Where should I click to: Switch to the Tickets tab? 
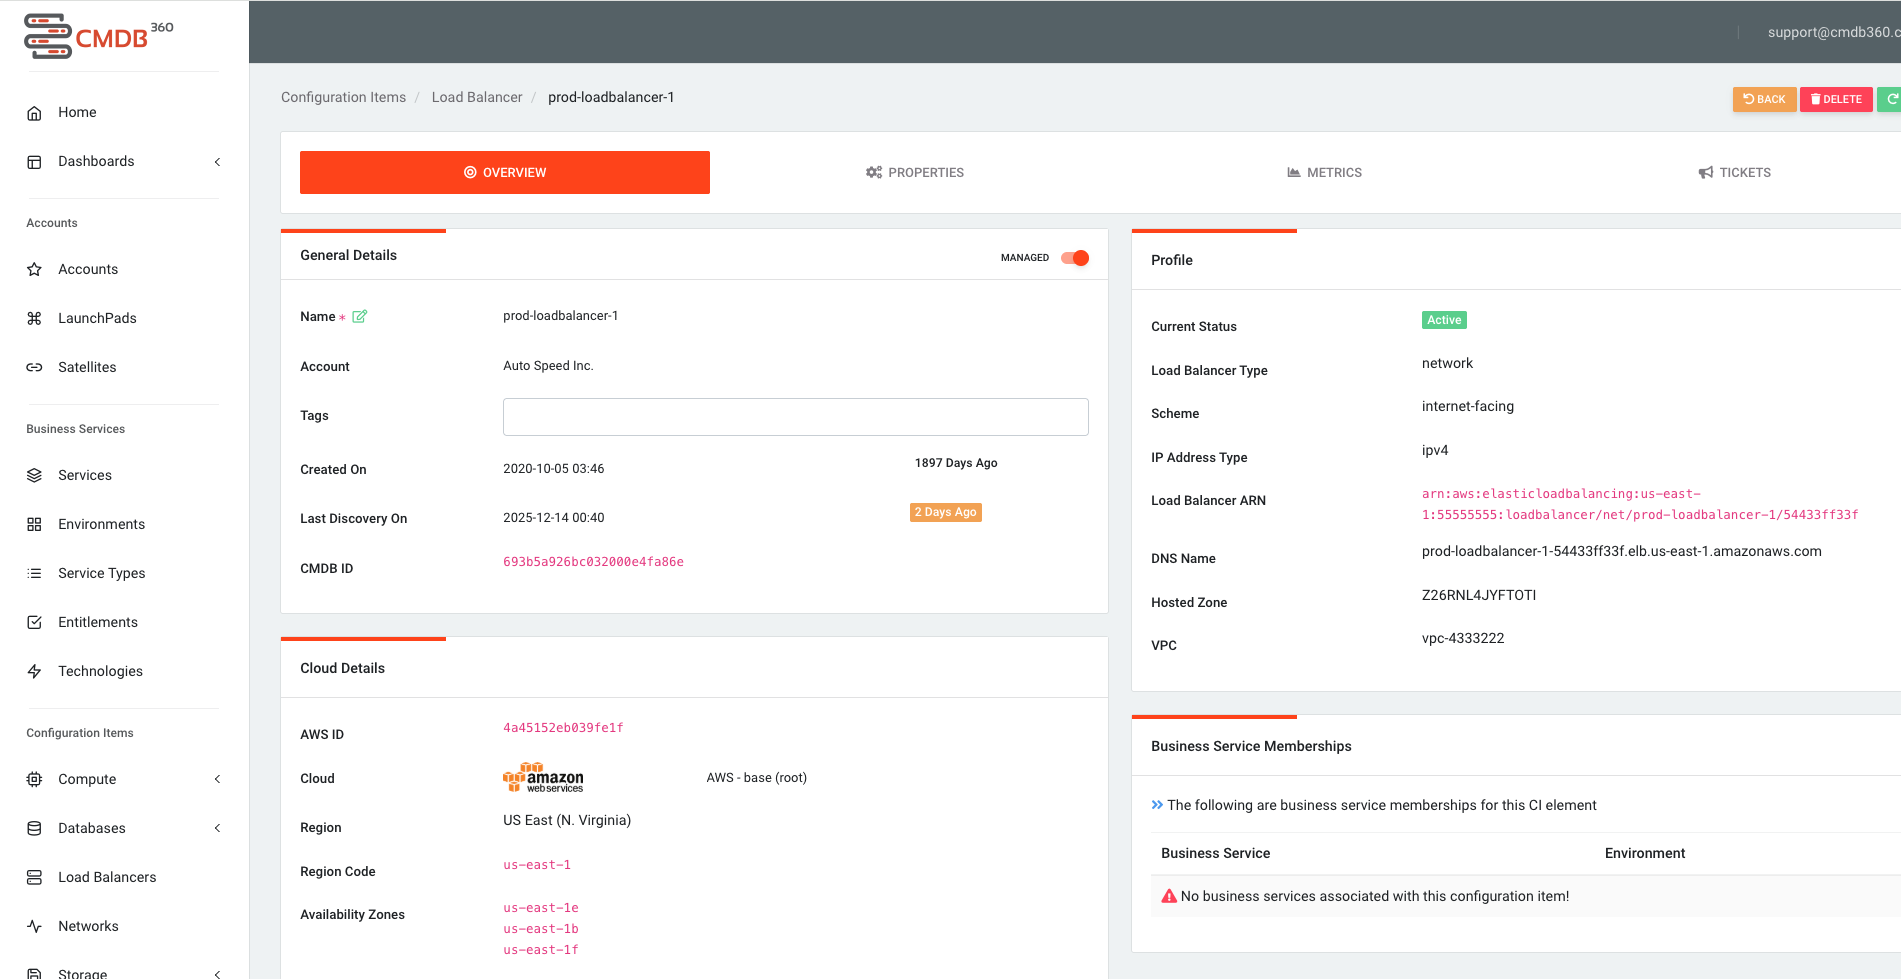pyautogui.click(x=1734, y=173)
